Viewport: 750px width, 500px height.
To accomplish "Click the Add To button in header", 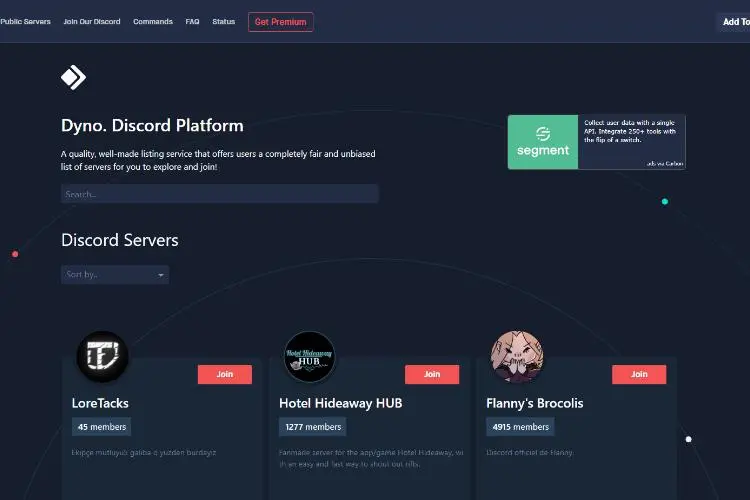I will pyautogui.click(x=735, y=22).
